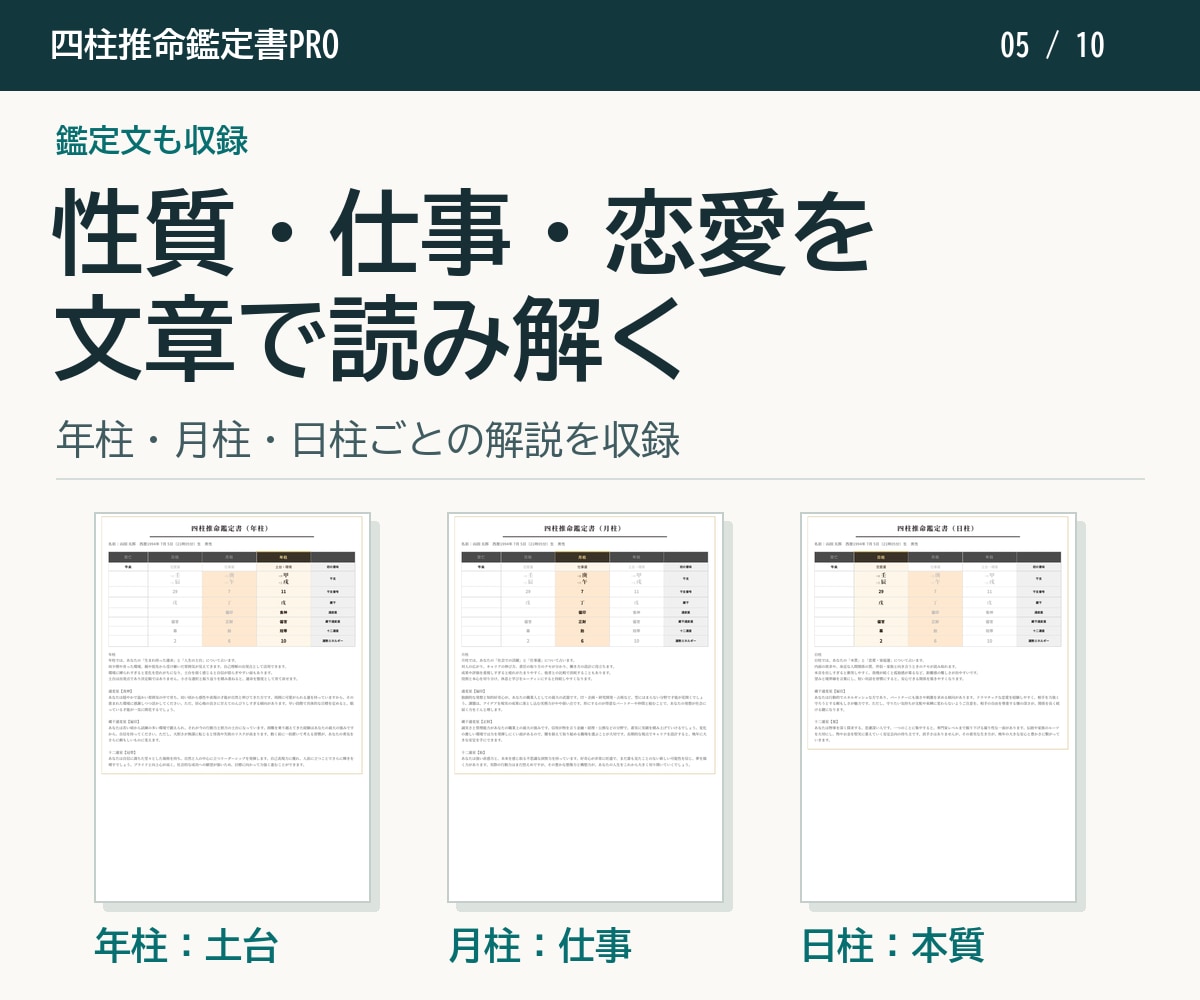The width and height of the screenshot is (1200, 1000).
Task: Open the 年柱 report page thumbnail
Action: coord(232,706)
